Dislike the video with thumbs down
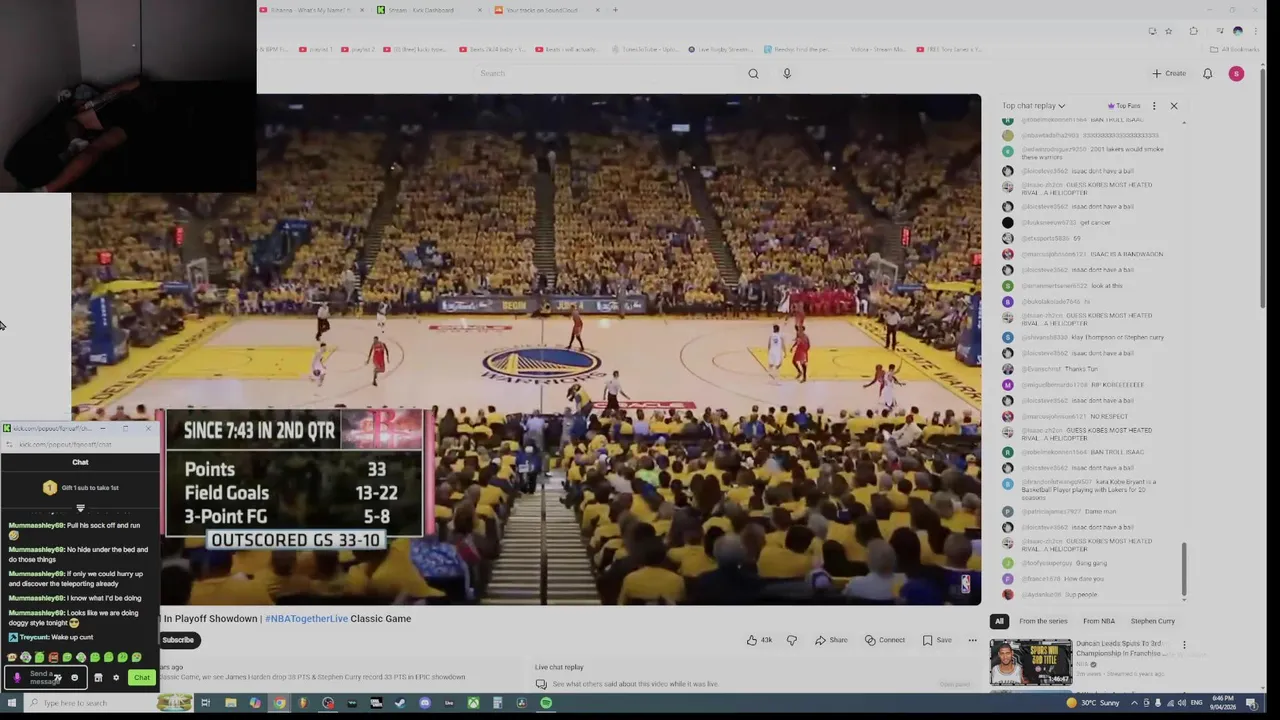1280x720 pixels. [x=791, y=640]
